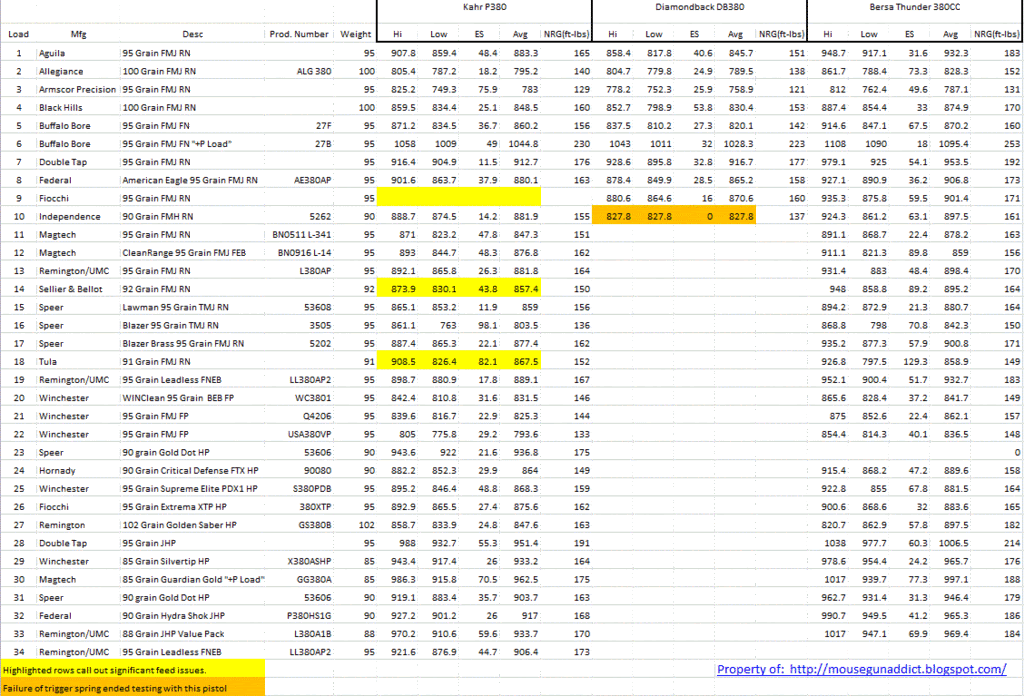
Task: Select the yellow 'Highlighted rows call out' legend cell
Action: tap(133, 670)
